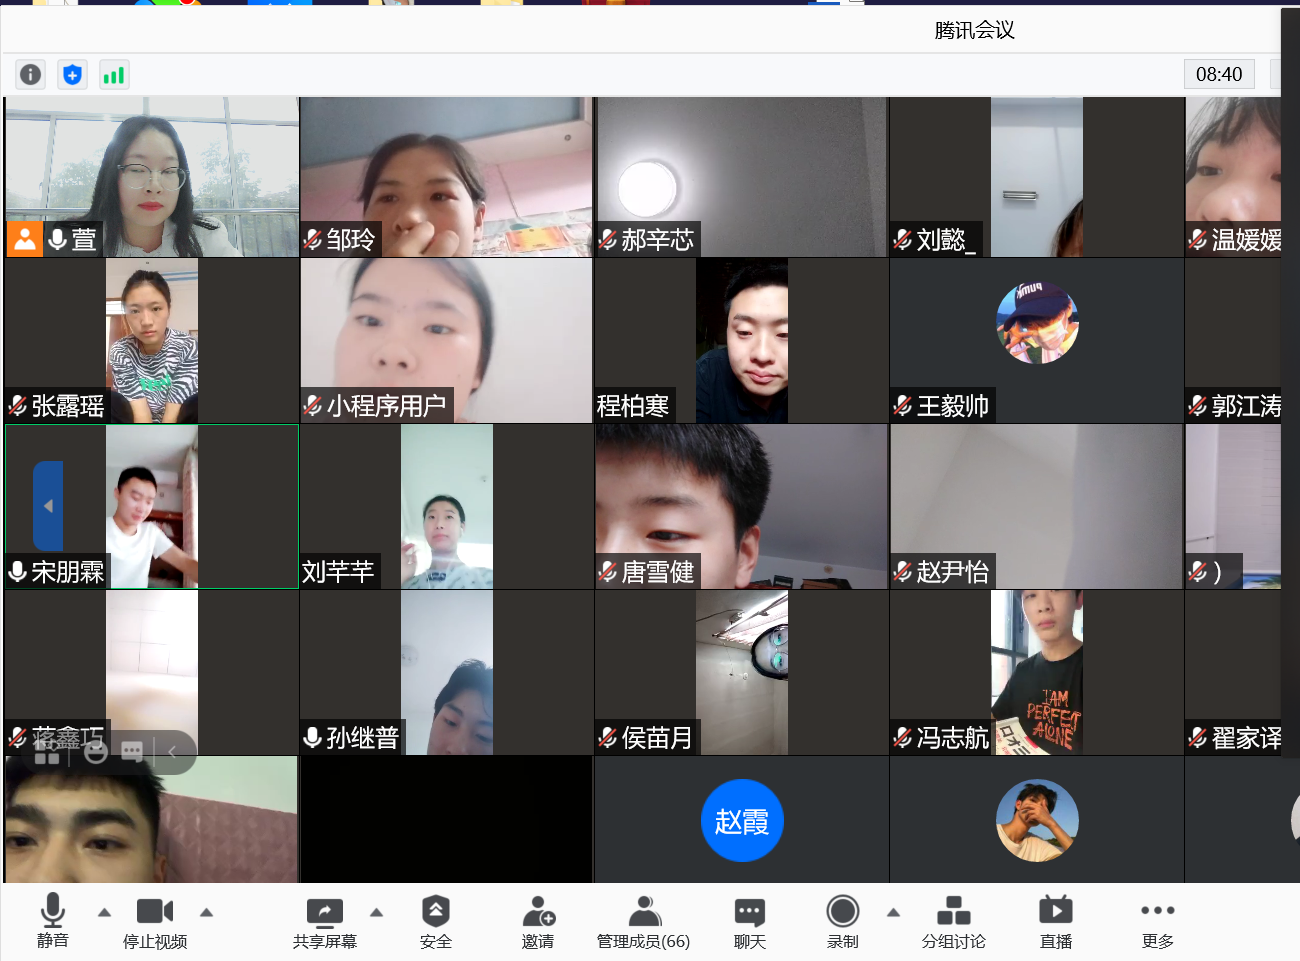The height and width of the screenshot is (961, 1300).
Task: Click the blue collapse arrow on 宋朋霖's tile
Action: (x=48, y=506)
